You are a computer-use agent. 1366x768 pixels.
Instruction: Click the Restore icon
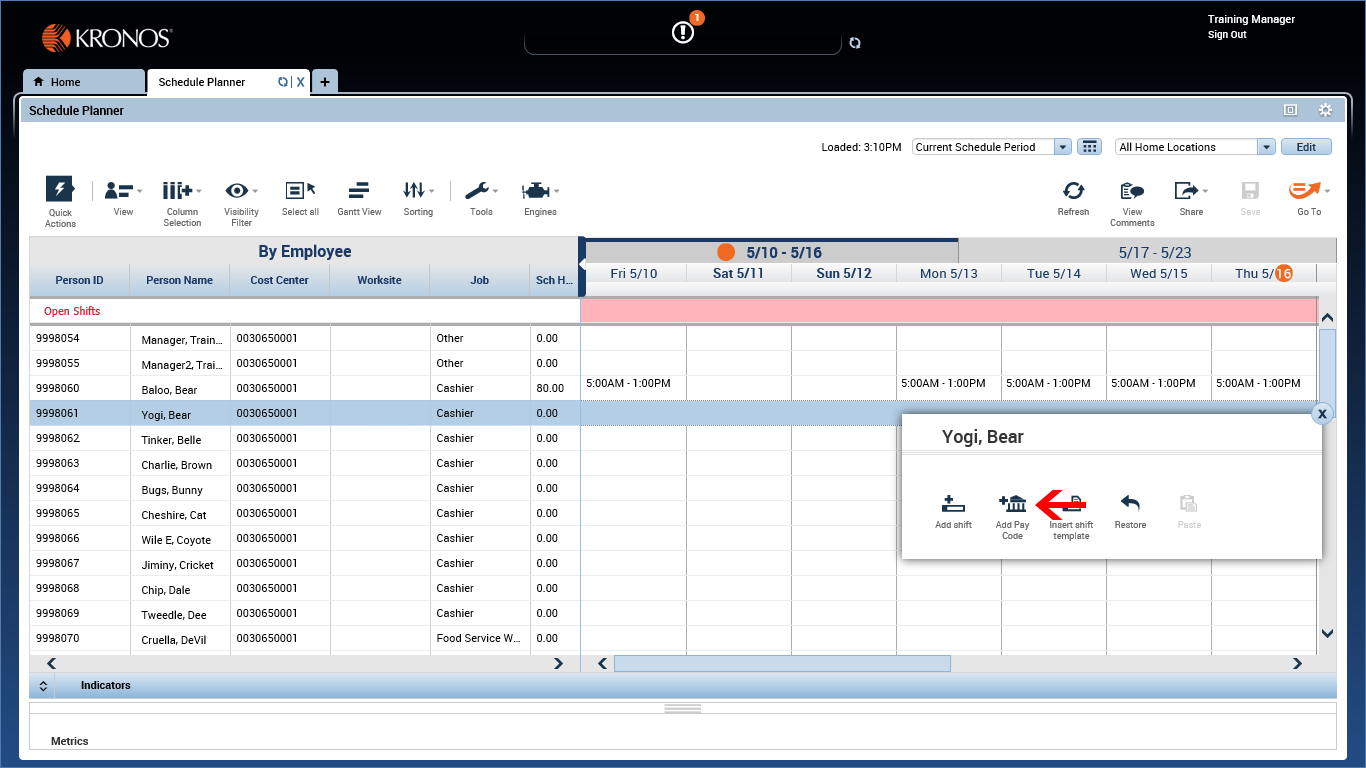pos(1130,510)
